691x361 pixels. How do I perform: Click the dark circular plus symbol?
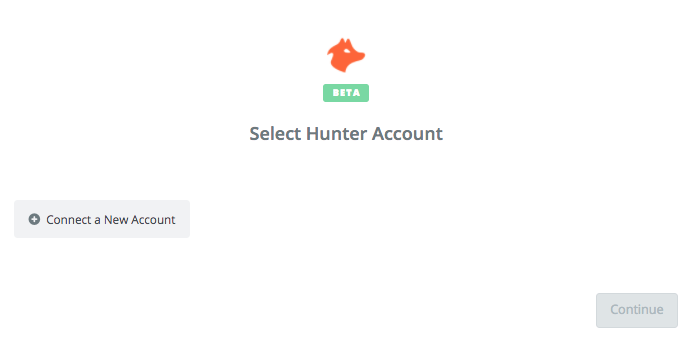(34, 219)
